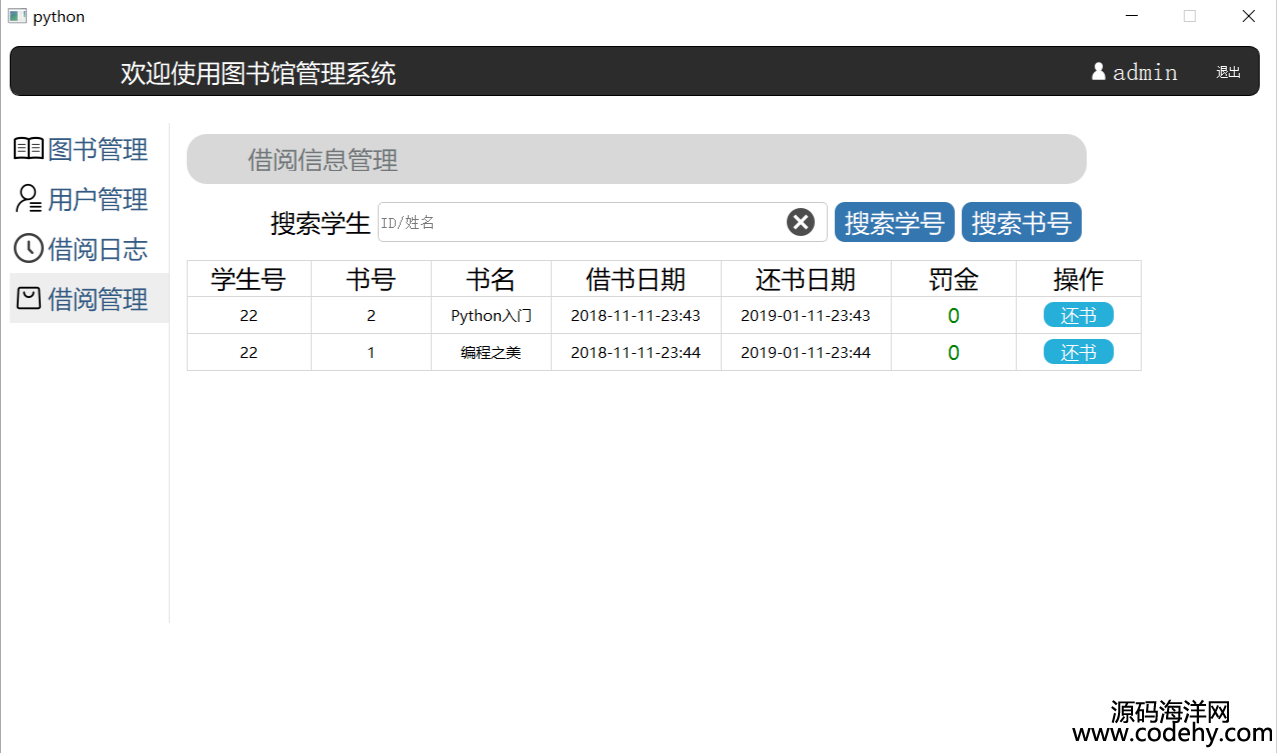Click the user icon beside 用户管理

coord(28,199)
